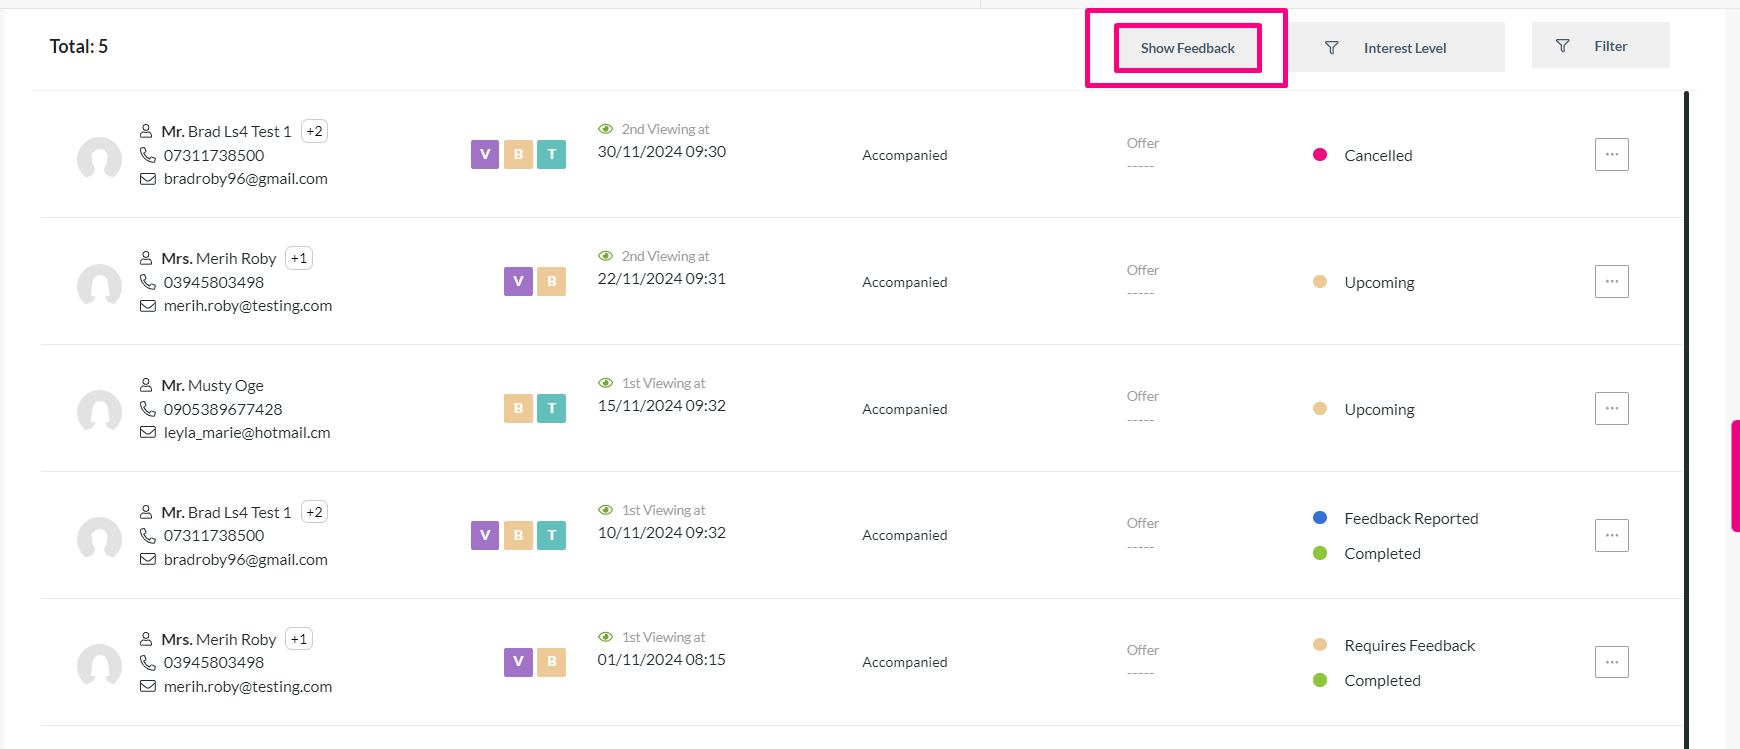The width and height of the screenshot is (1740, 749).
Task: Click eye icon beside 1st Viewing 01/11/2024
Action: click(605, 637)
